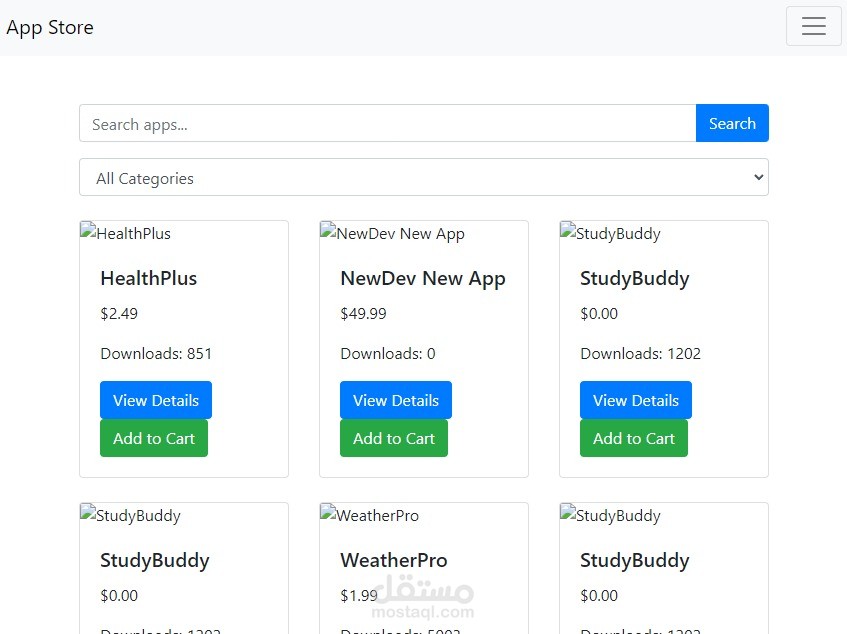This screenshot has height=634, width=847.
Task: Add NewDev New App to cart
Action: click(394, 438)
